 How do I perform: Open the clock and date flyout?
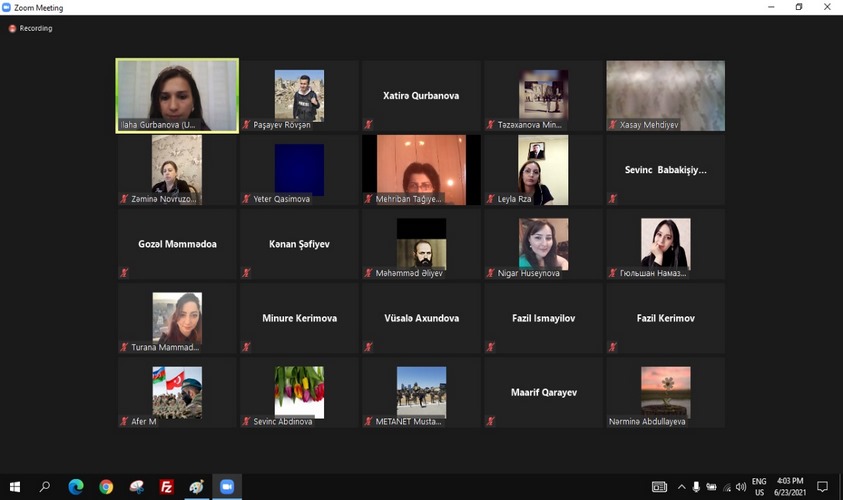pos(790,487)
